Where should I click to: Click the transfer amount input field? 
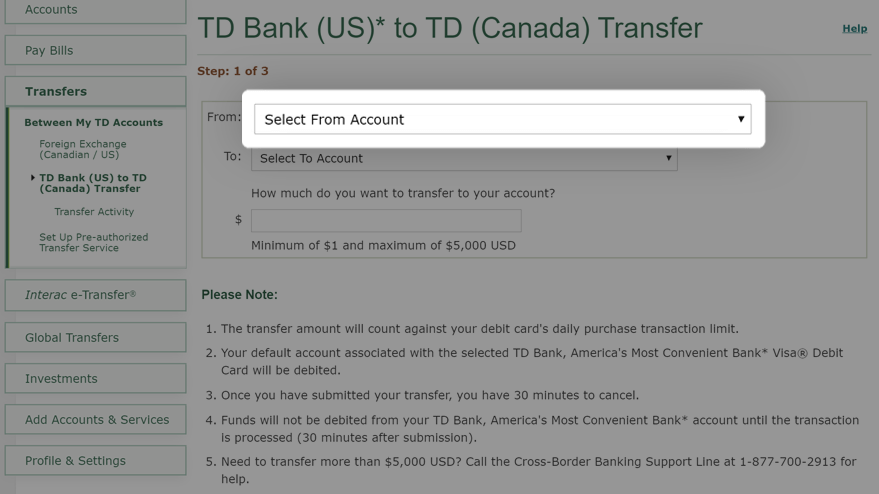[x=386, y=220]
